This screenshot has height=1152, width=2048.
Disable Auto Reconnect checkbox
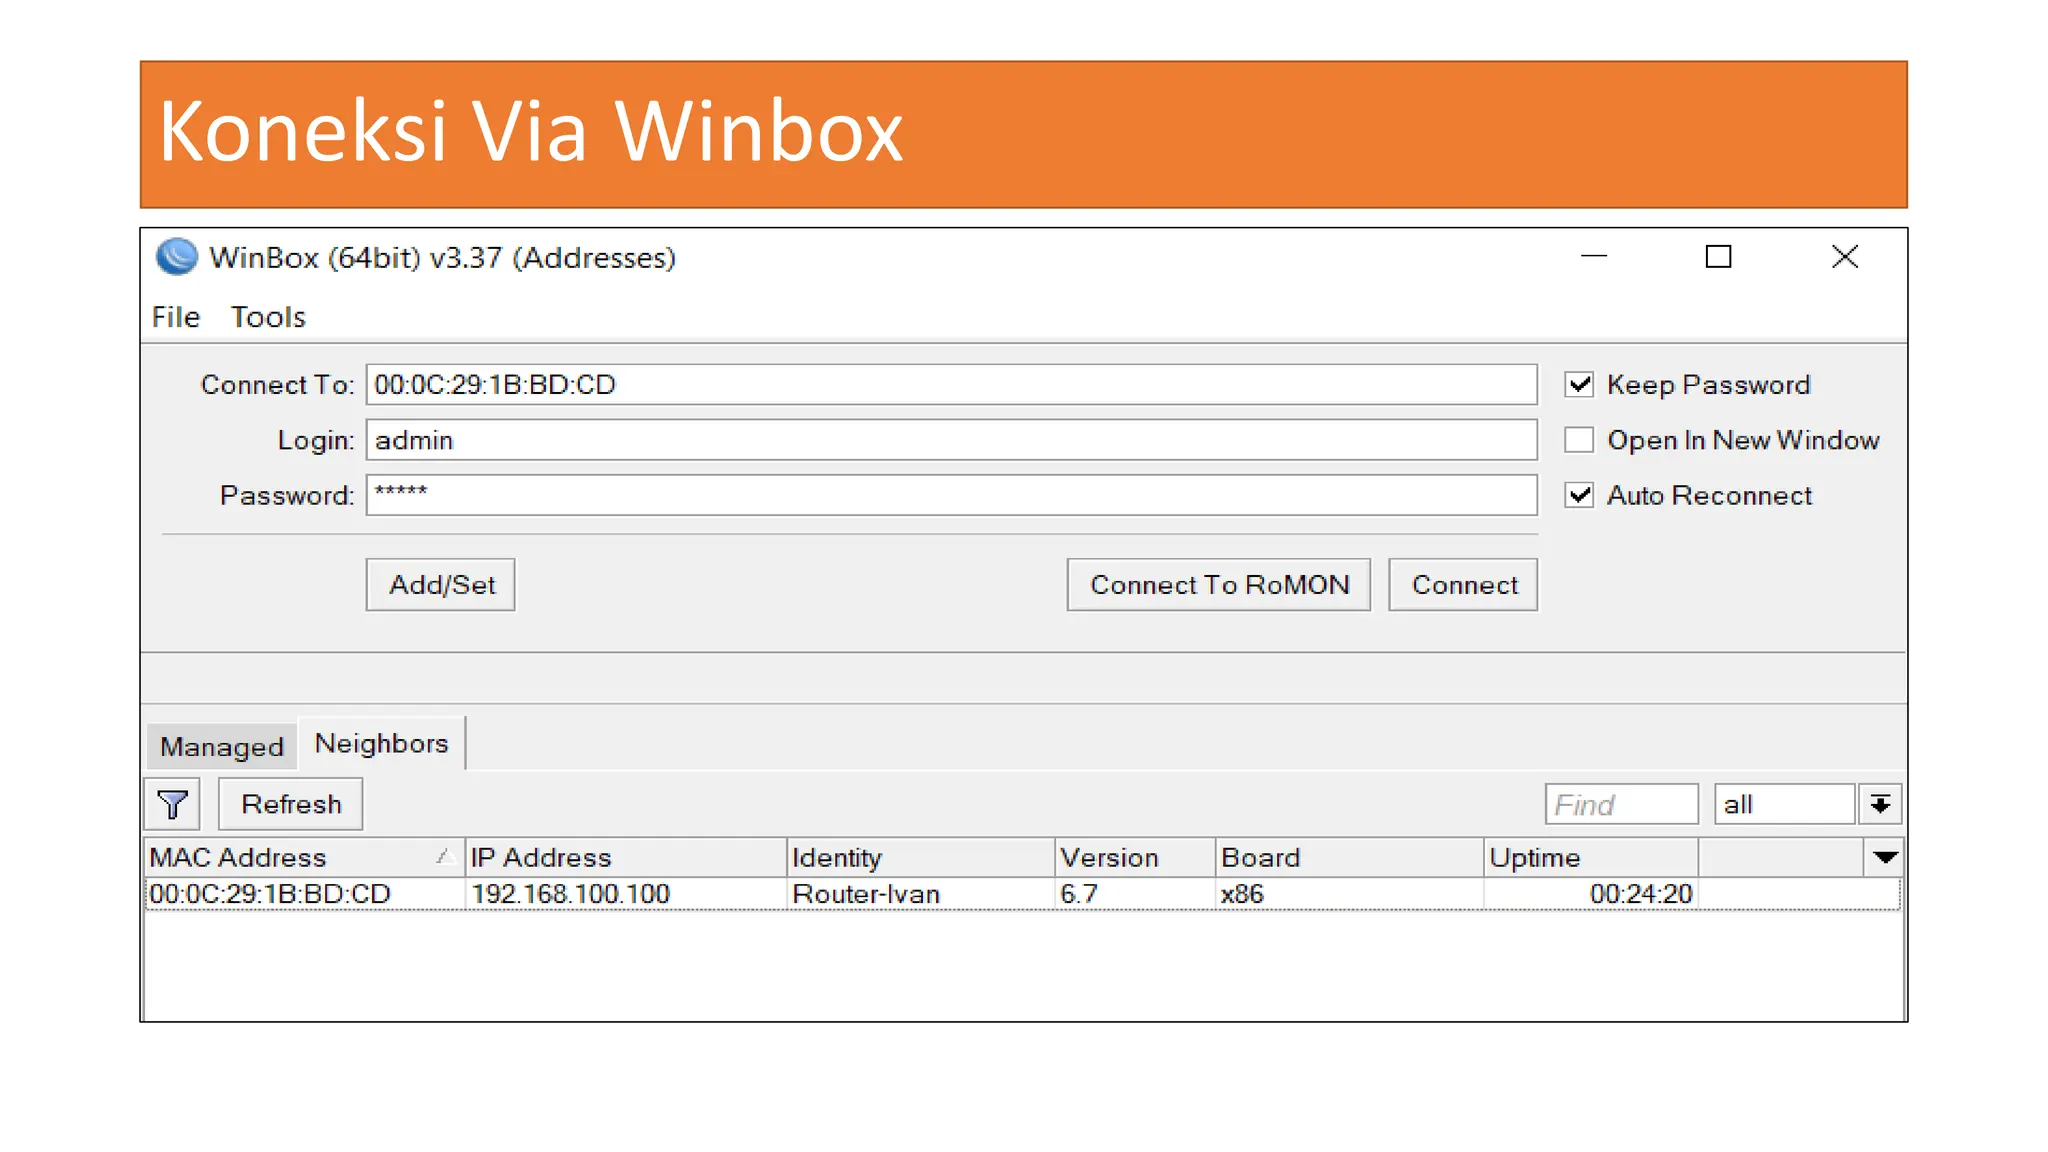(x=1579, y=495)
